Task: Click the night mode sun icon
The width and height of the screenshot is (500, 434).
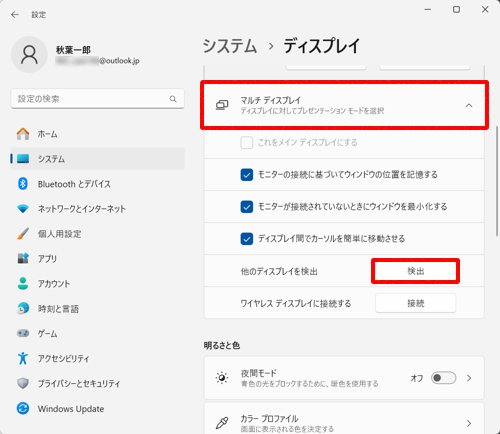Action: pyautogui.click(x=222, y=378)
